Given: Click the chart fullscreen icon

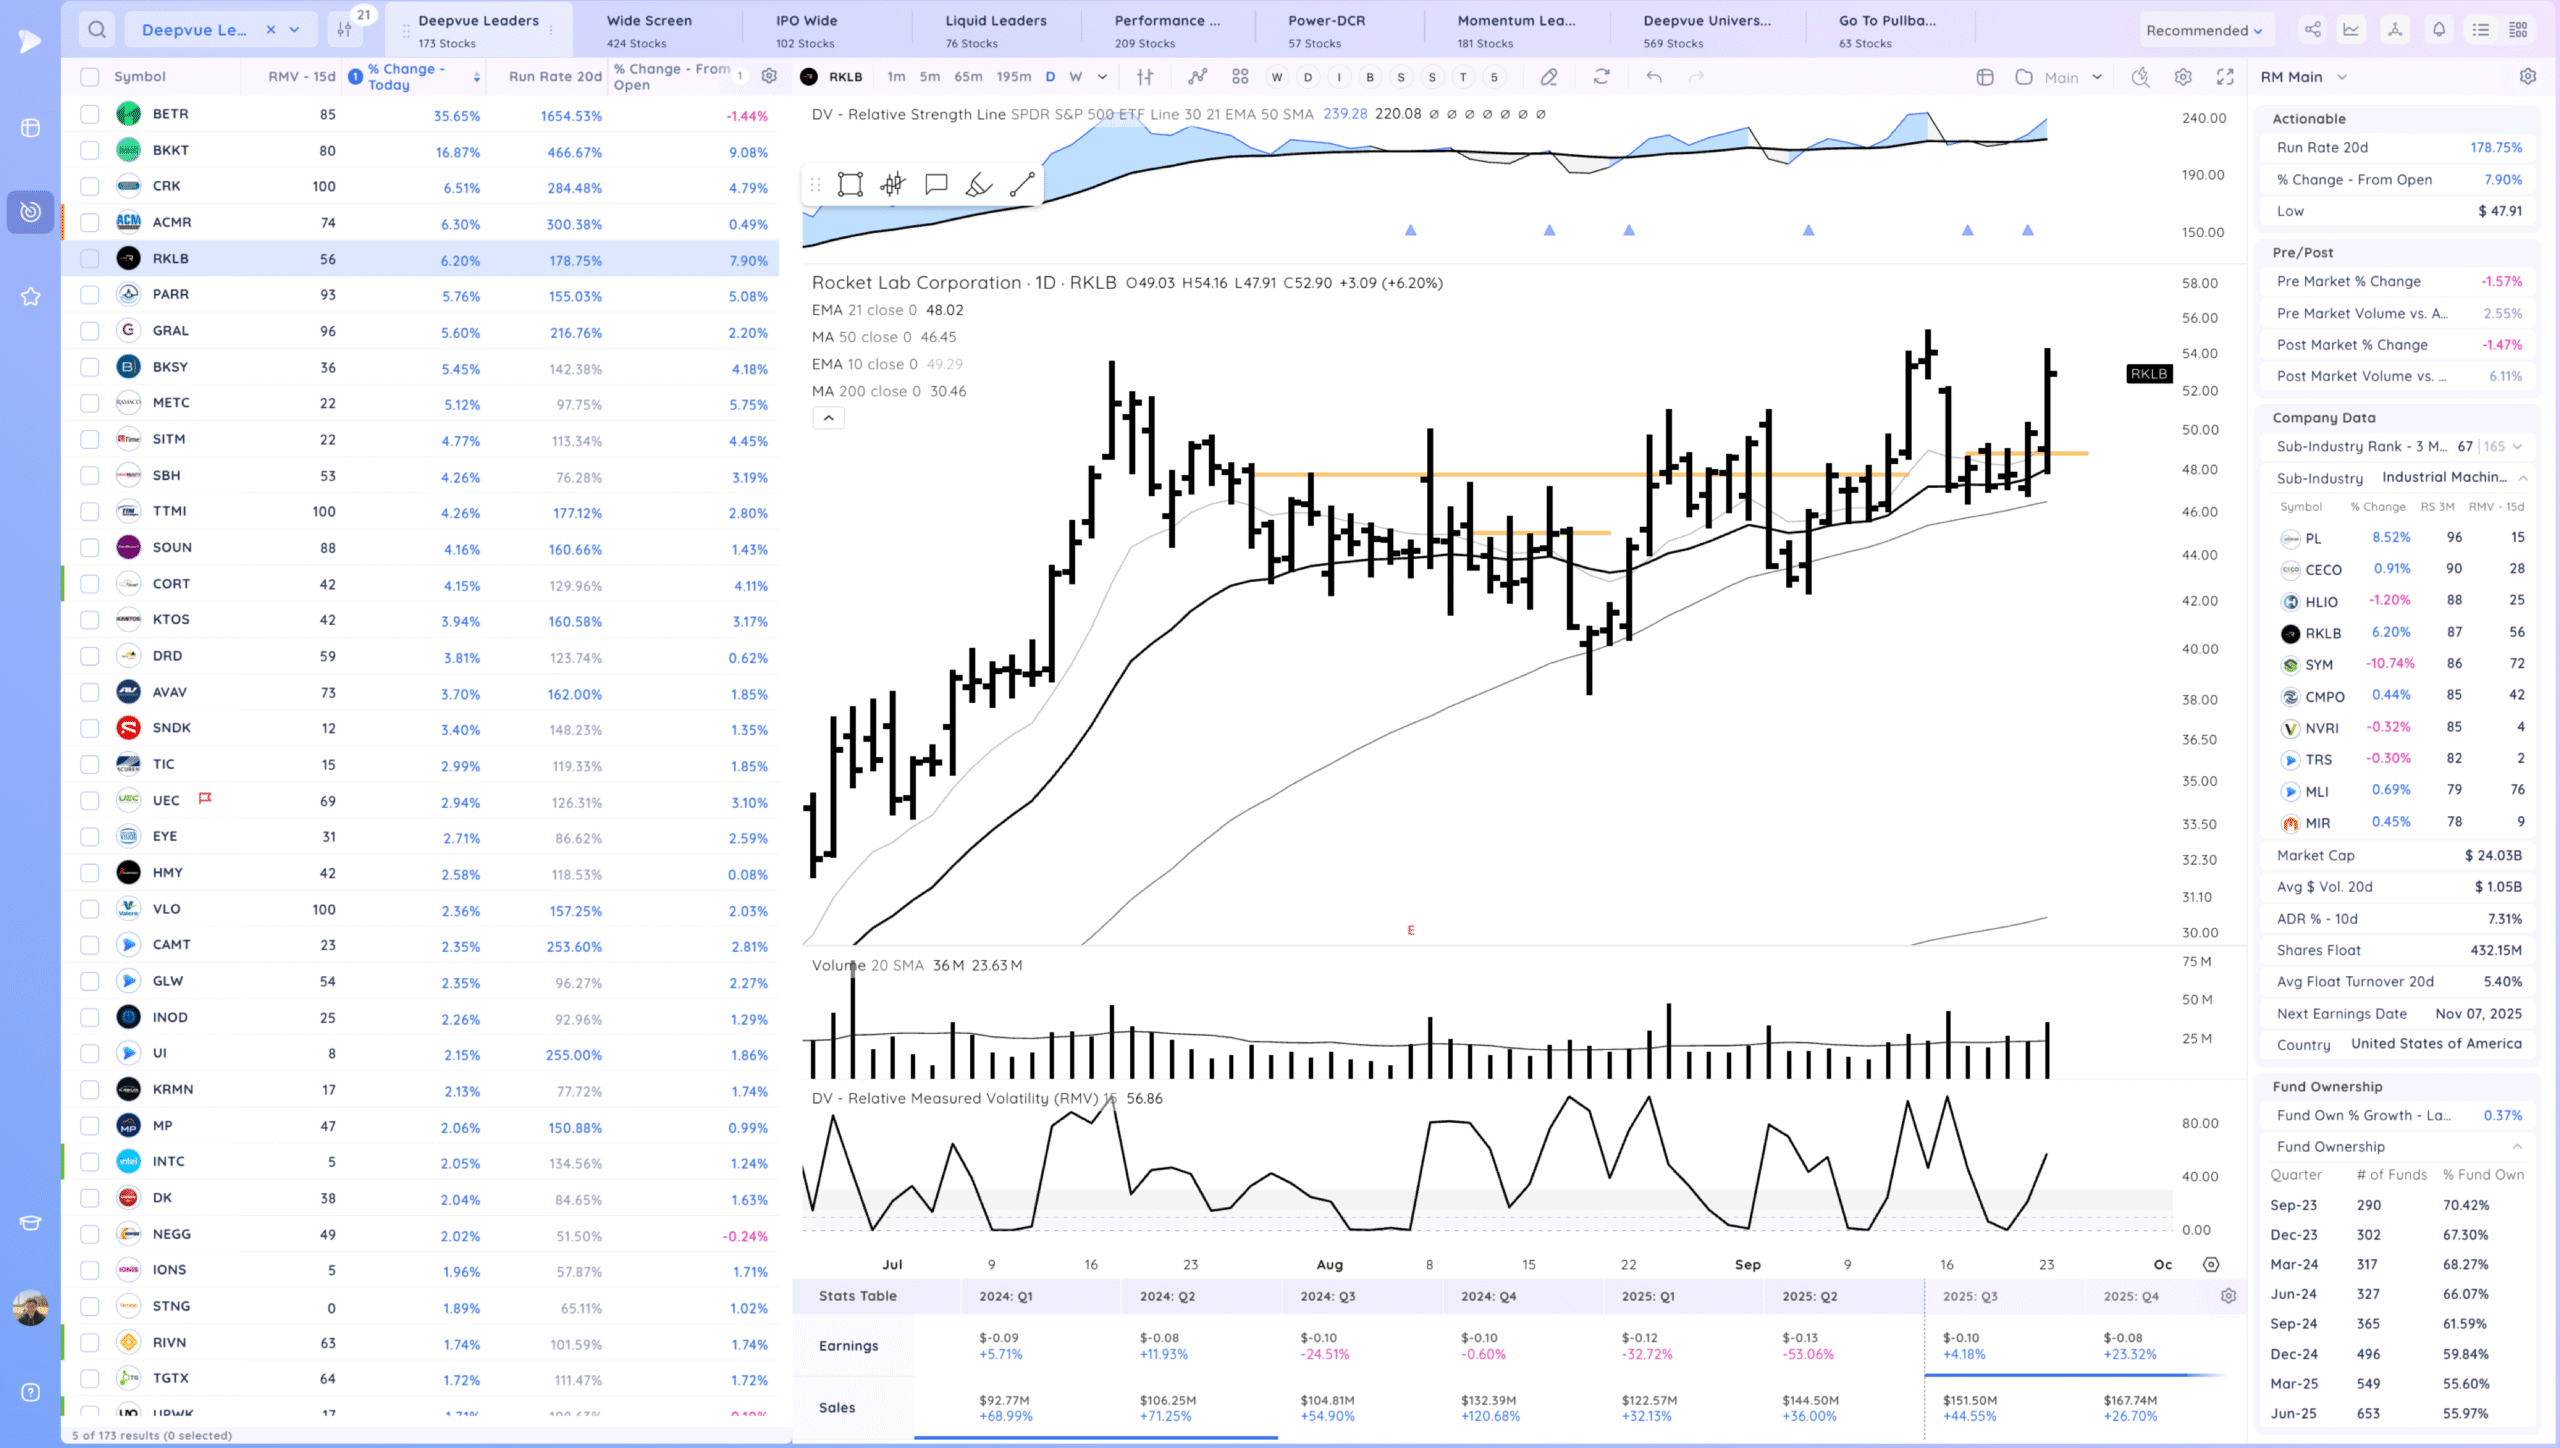Looking at the screenshot, I should coord(2225,77).
